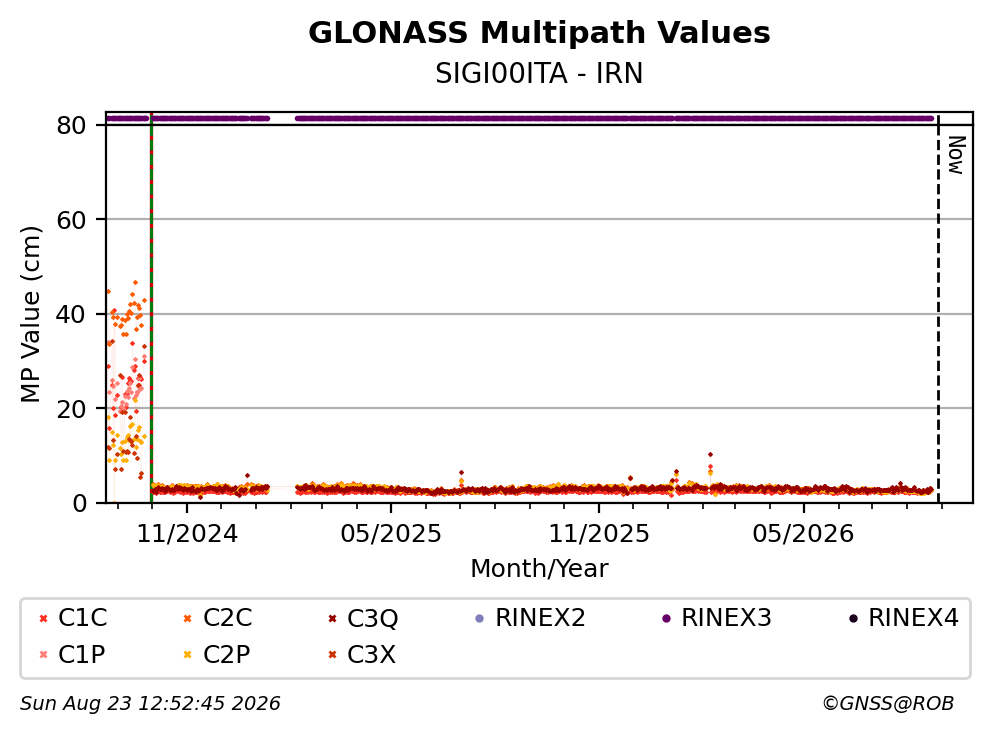Click the RINEX4 legend dot
Image resolution: width=993 pixels, height=734 pixels.
pyautogui.click(x=853, y=618)
